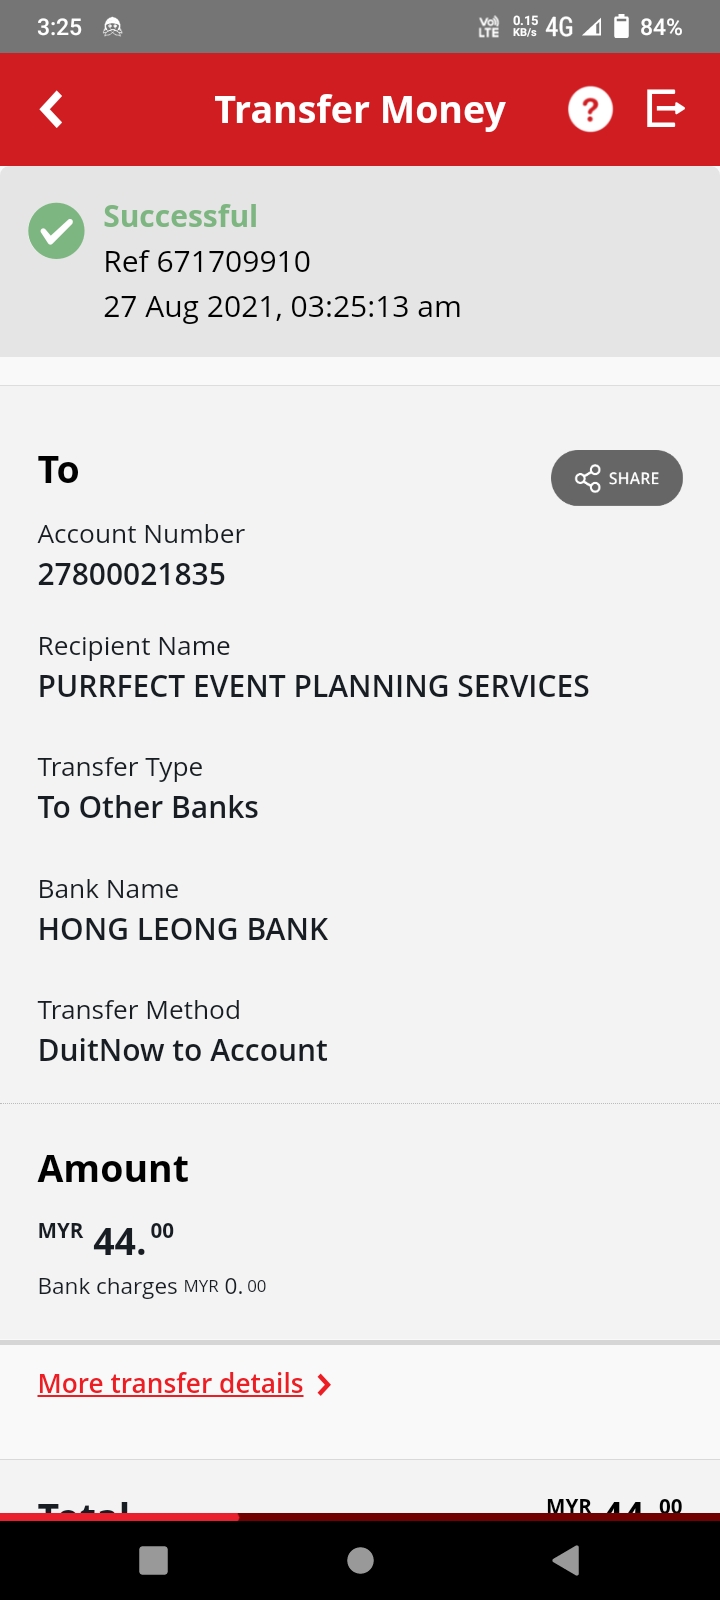The image size is (720, 1600).
Task: Tap recipient name PURRFECT EVENT PLANNING SERVICES
Action: tap(314, 686)
